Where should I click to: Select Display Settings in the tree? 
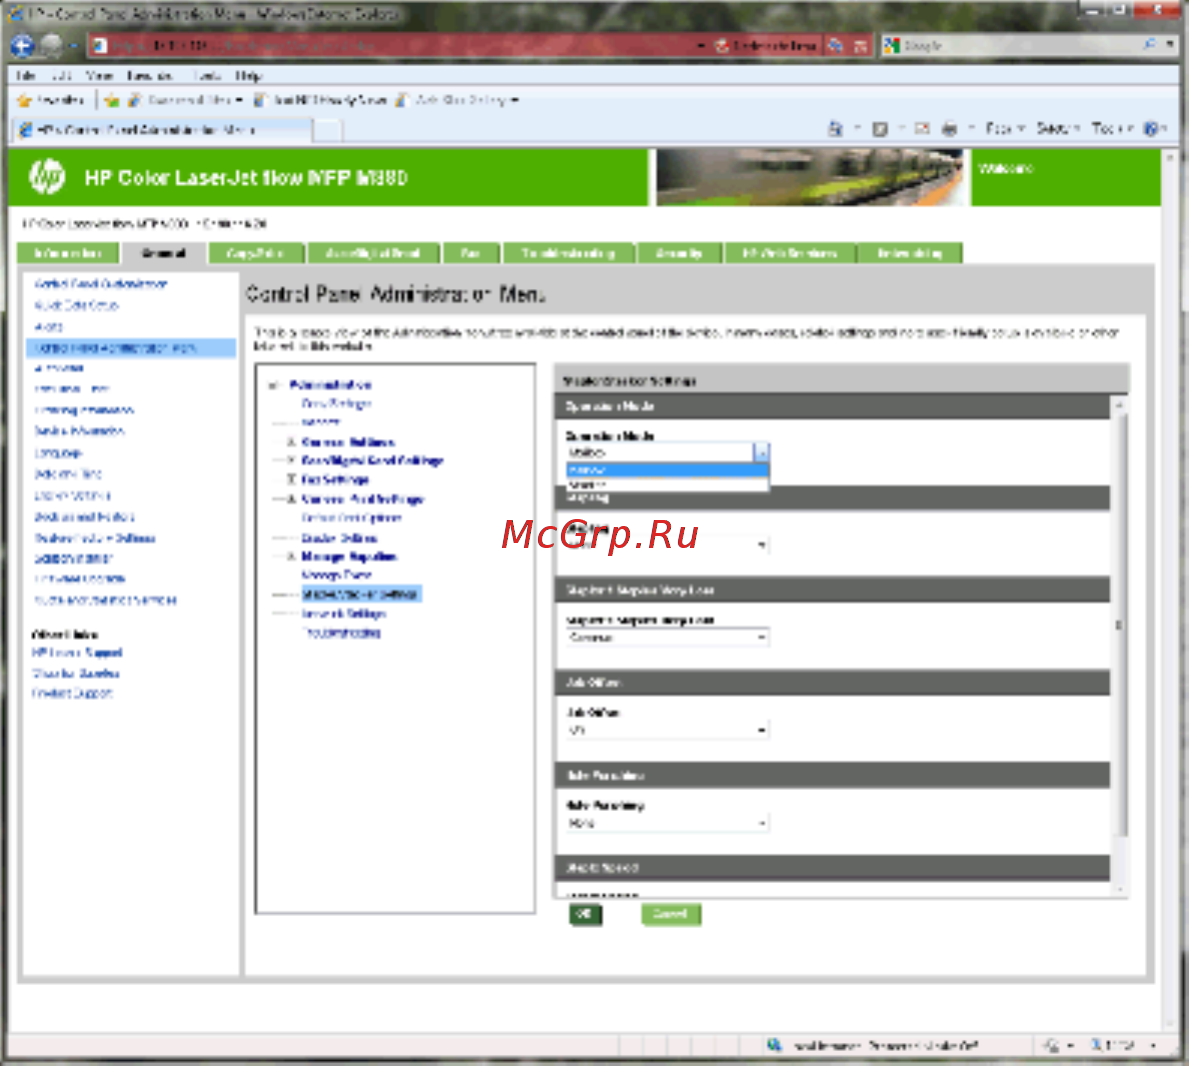click(339, 538)
